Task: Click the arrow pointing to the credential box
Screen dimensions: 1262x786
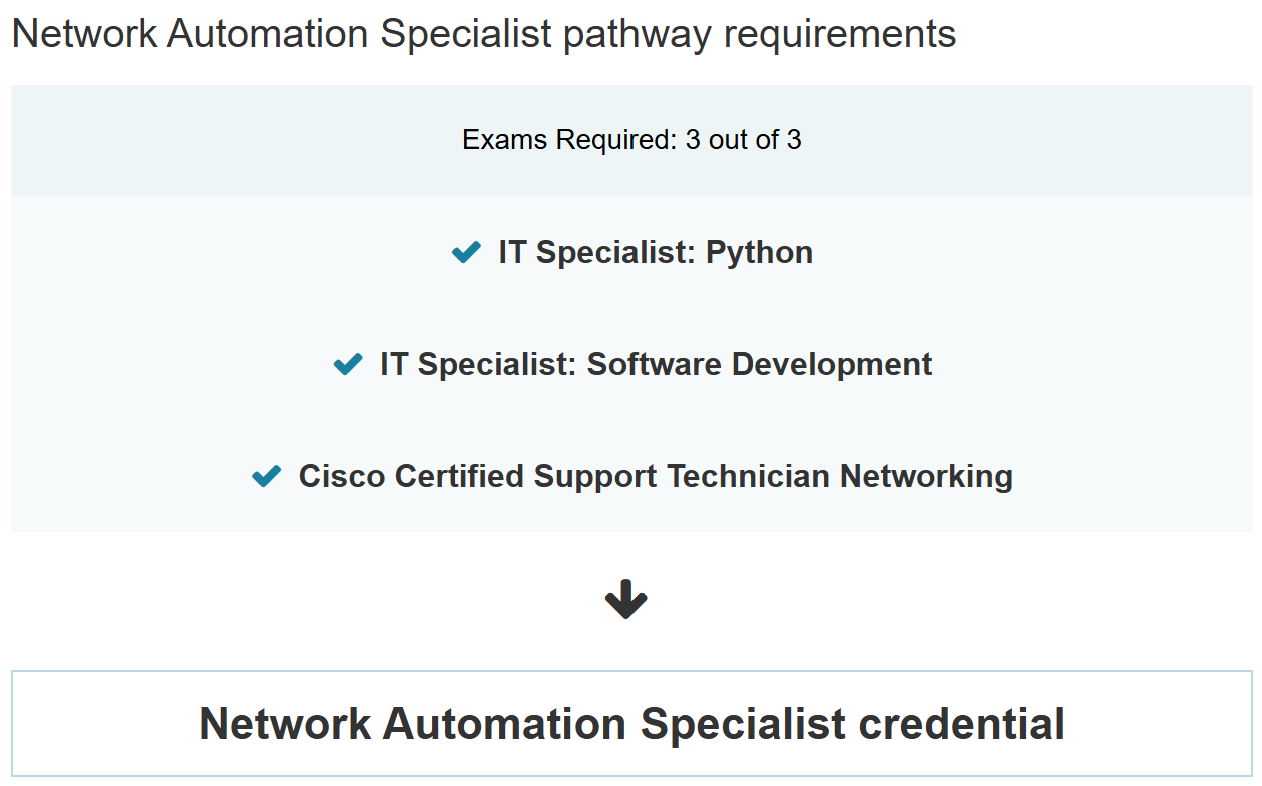Action: pos(627,599)
